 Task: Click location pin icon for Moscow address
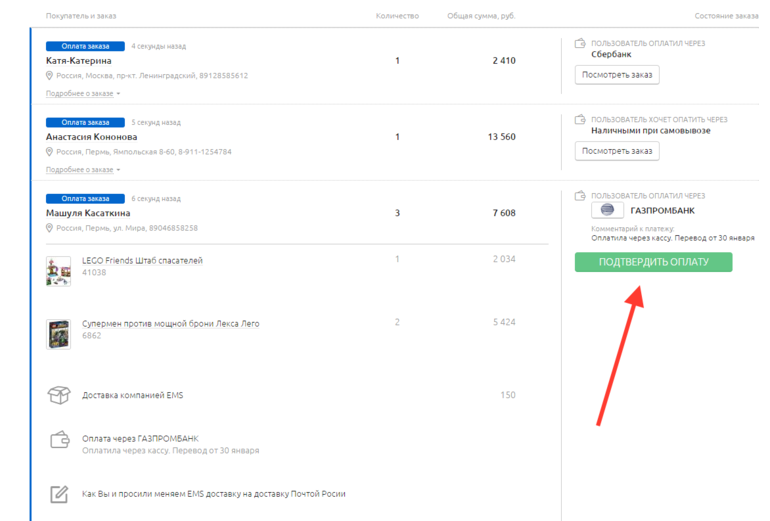point(50,76)
